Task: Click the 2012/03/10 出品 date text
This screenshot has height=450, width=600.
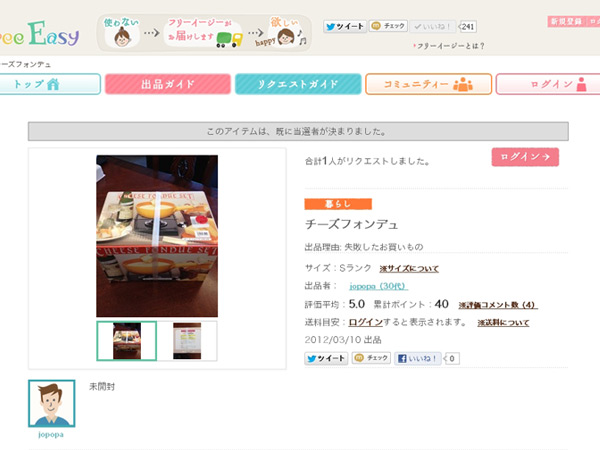Action: click(343, 340)
